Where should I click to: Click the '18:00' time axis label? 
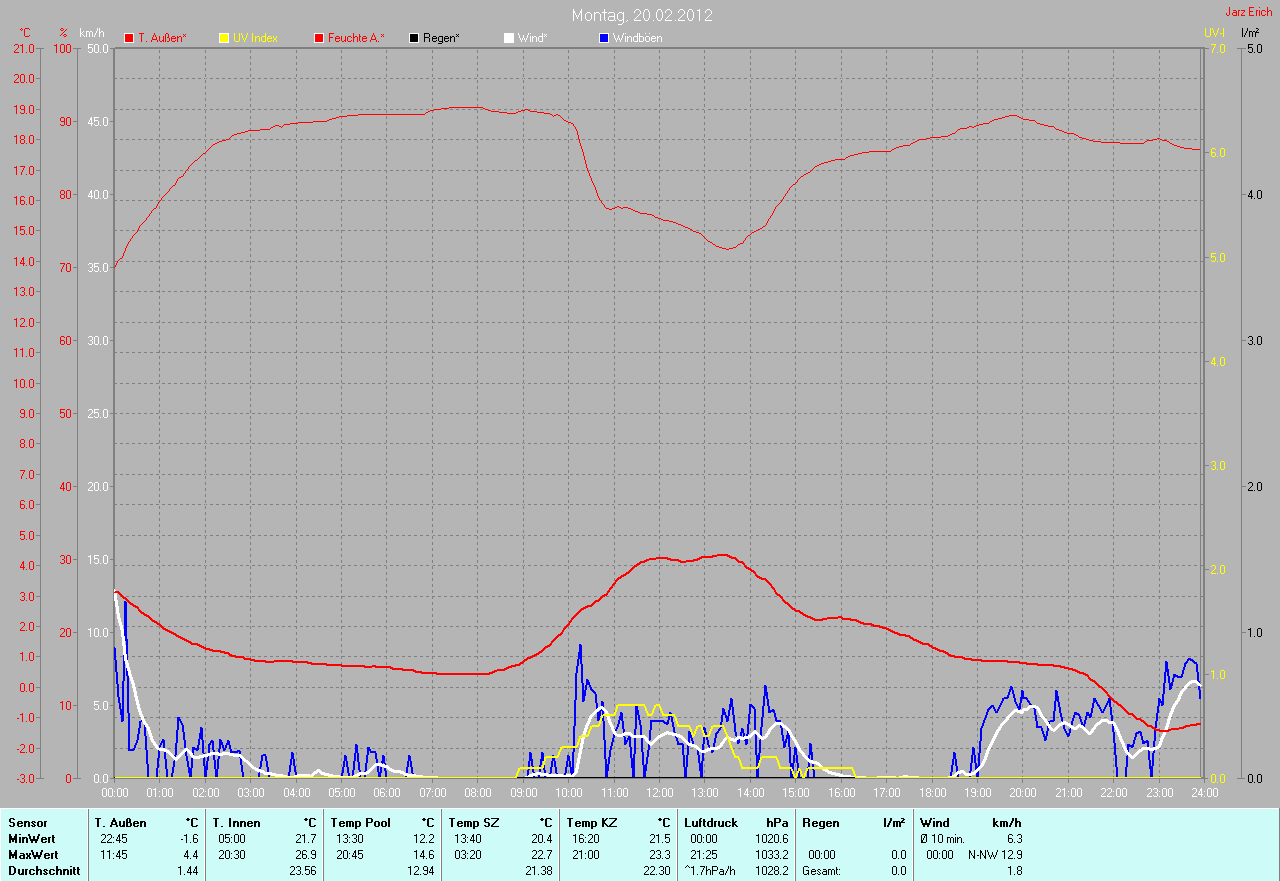pyautogui.click(x=932, y=793)
